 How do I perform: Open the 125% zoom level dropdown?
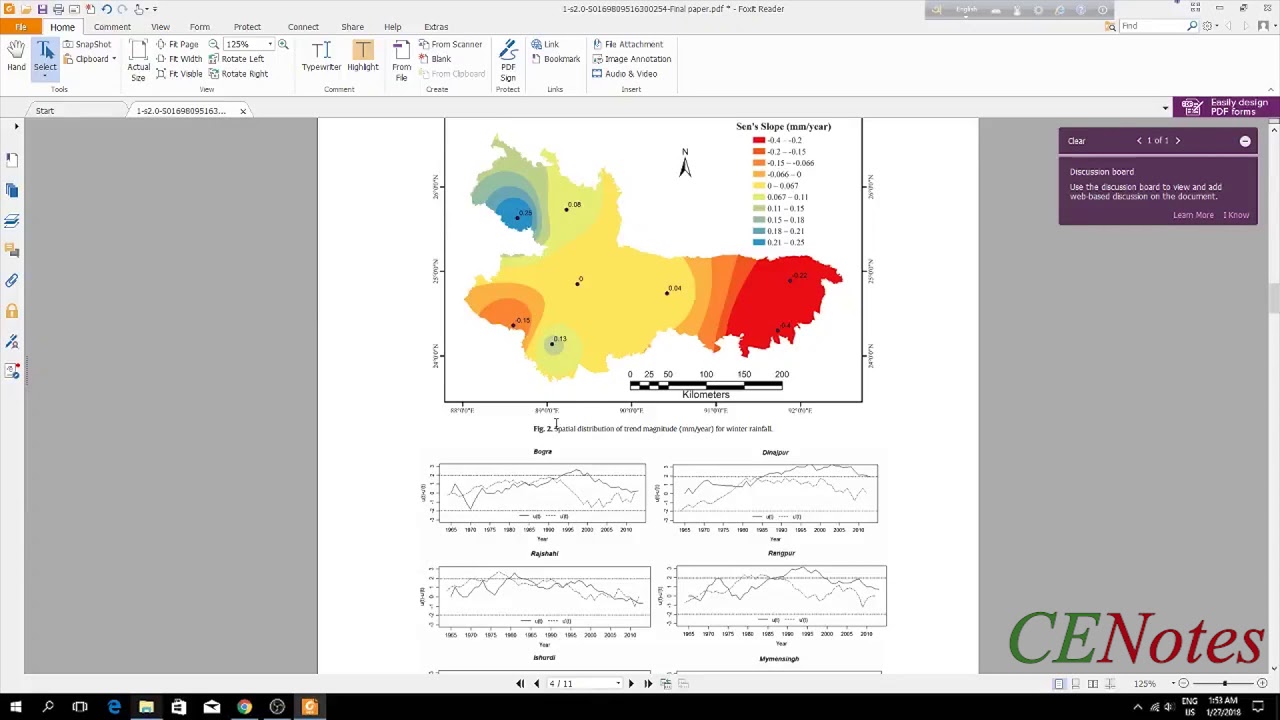[269, 44]
